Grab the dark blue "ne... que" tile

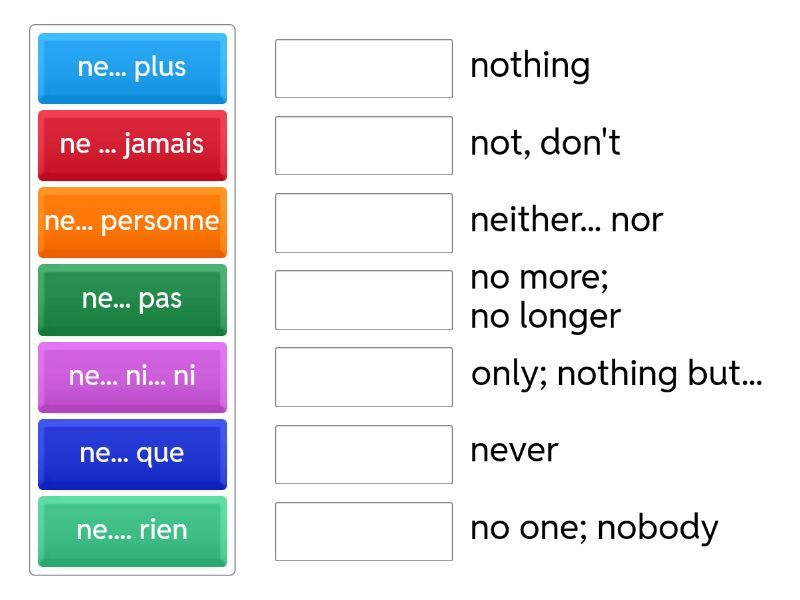(x=132, y=454)
